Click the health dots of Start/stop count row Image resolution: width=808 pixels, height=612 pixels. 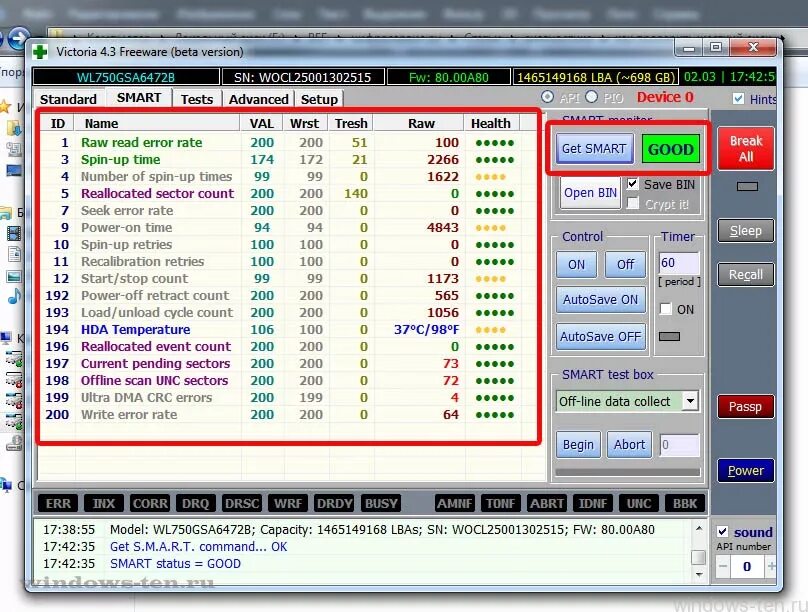(x=491, y=279)
